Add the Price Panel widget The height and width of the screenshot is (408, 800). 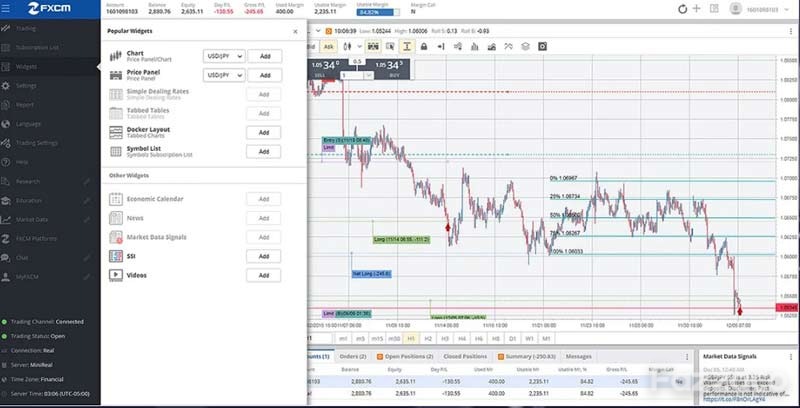[265, 75]
